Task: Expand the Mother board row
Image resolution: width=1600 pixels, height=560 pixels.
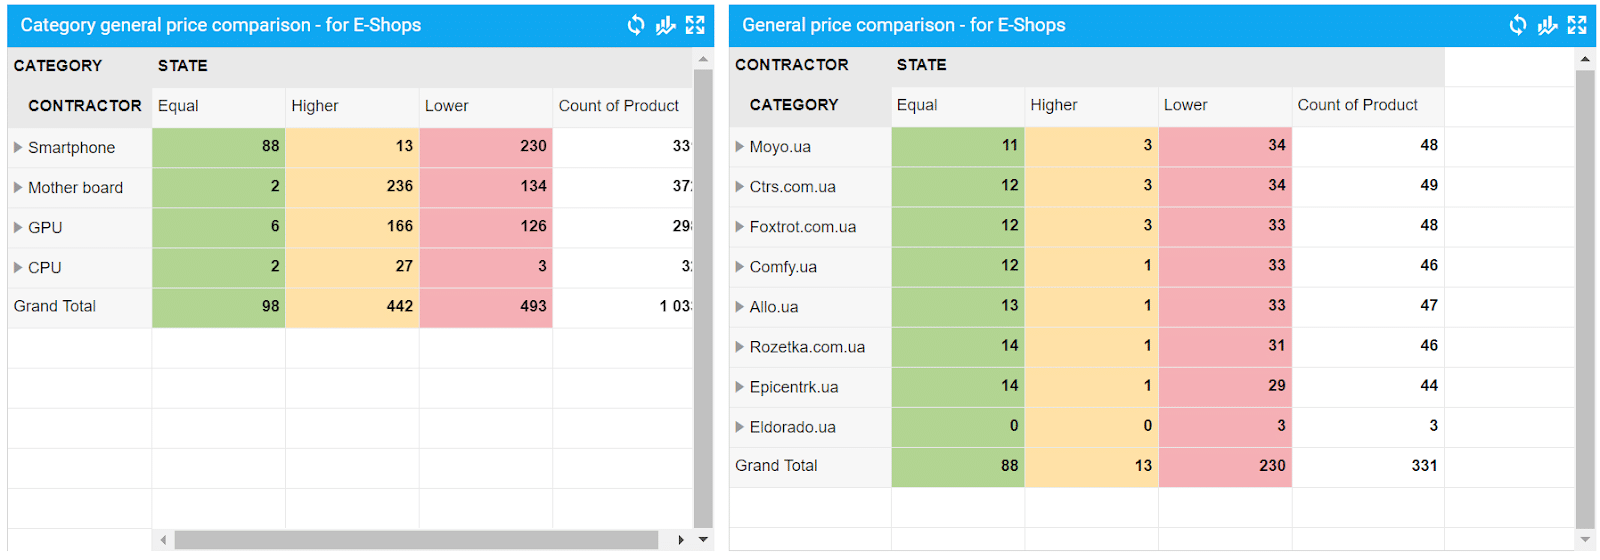Action: tap(18, 187)
